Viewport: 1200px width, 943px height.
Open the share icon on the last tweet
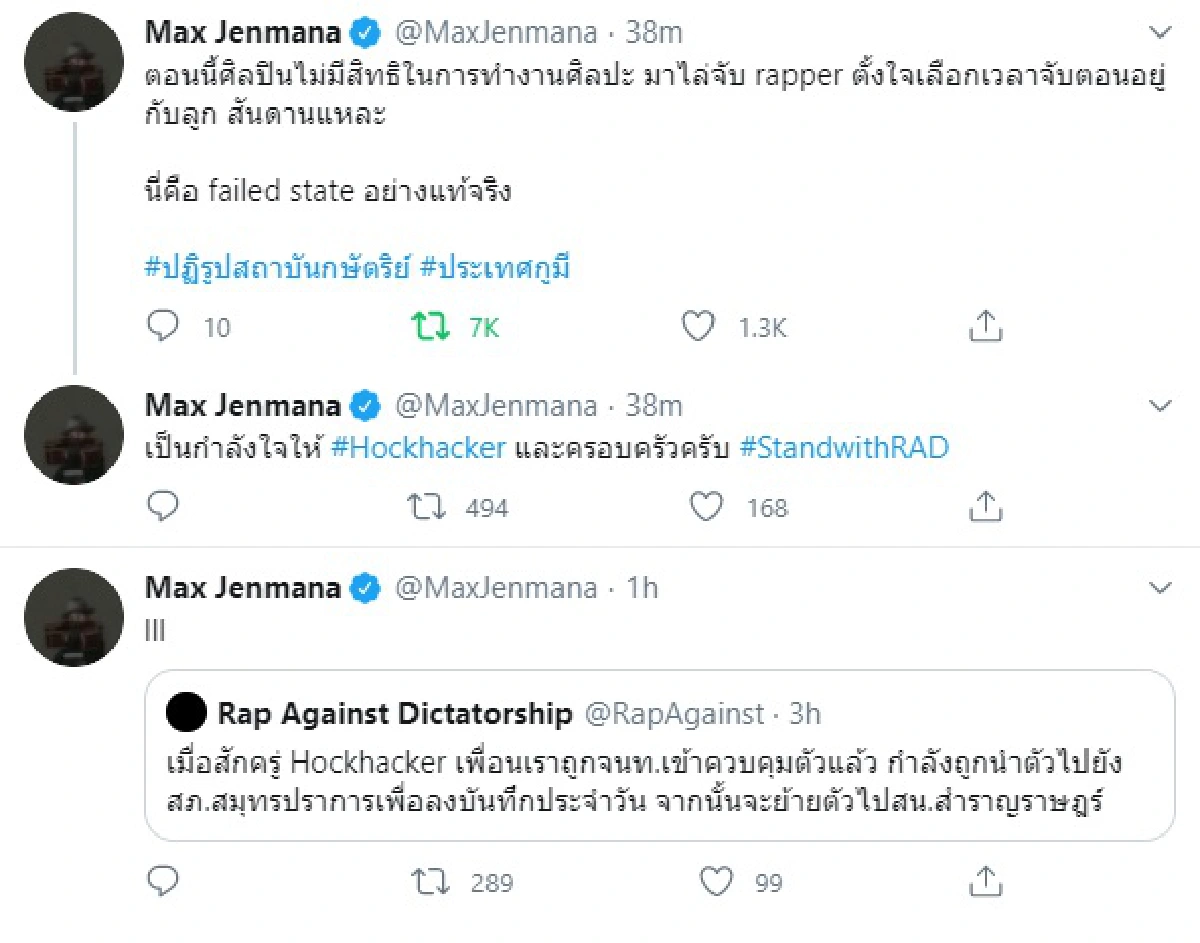tap(986, 881)
